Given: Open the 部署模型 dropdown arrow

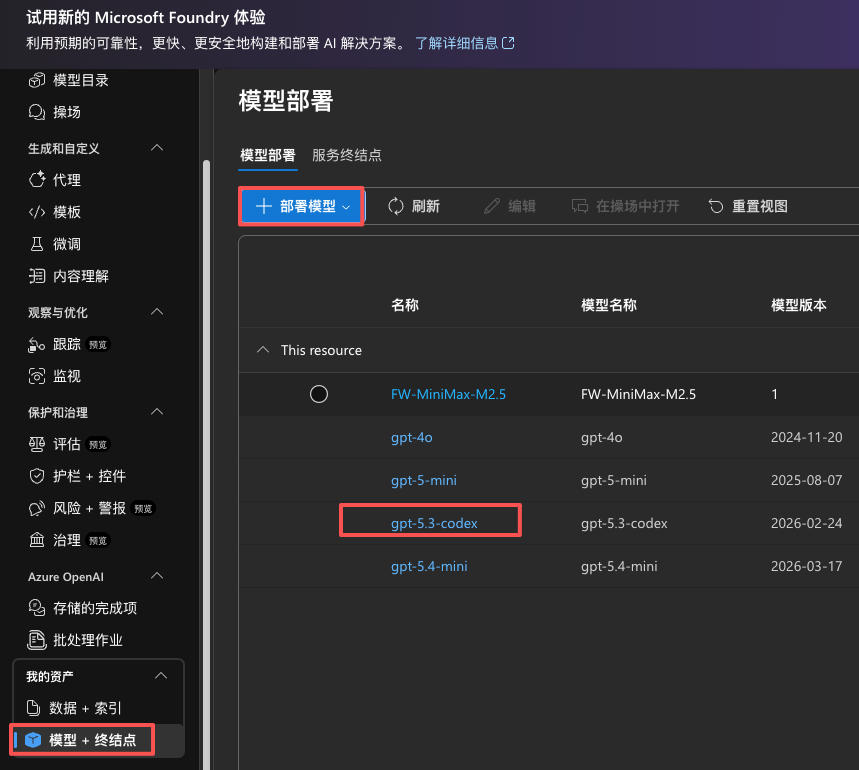Looking at the screenshot, I should tap(346, 207).
